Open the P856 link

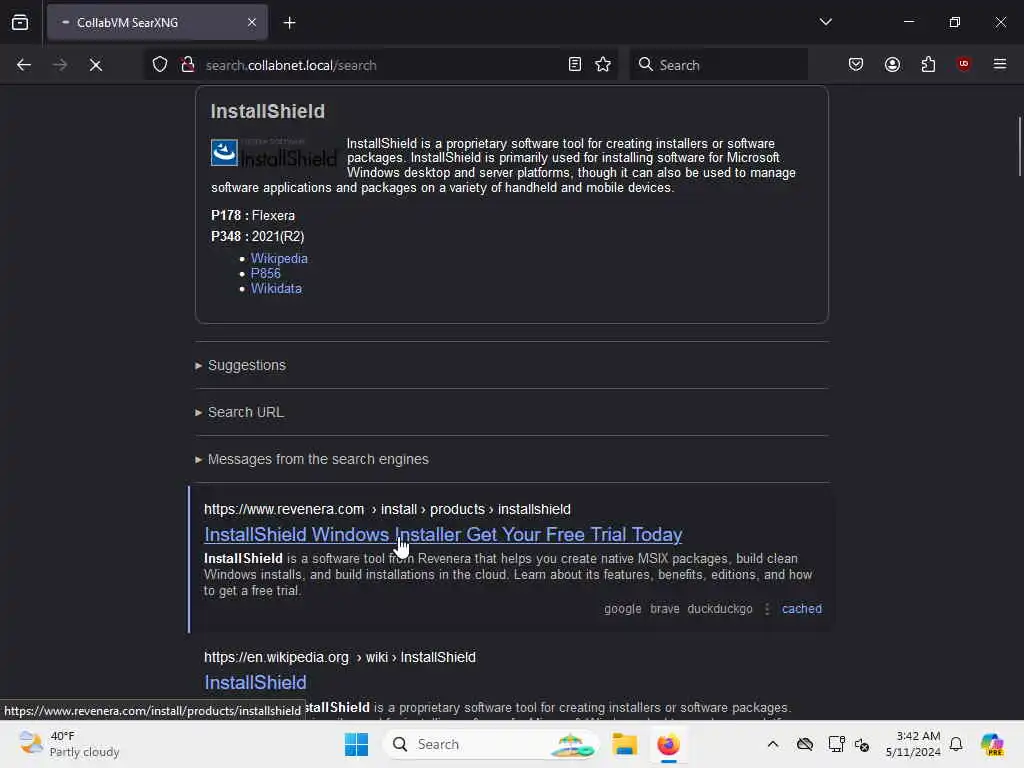click(x=265, y=274)
